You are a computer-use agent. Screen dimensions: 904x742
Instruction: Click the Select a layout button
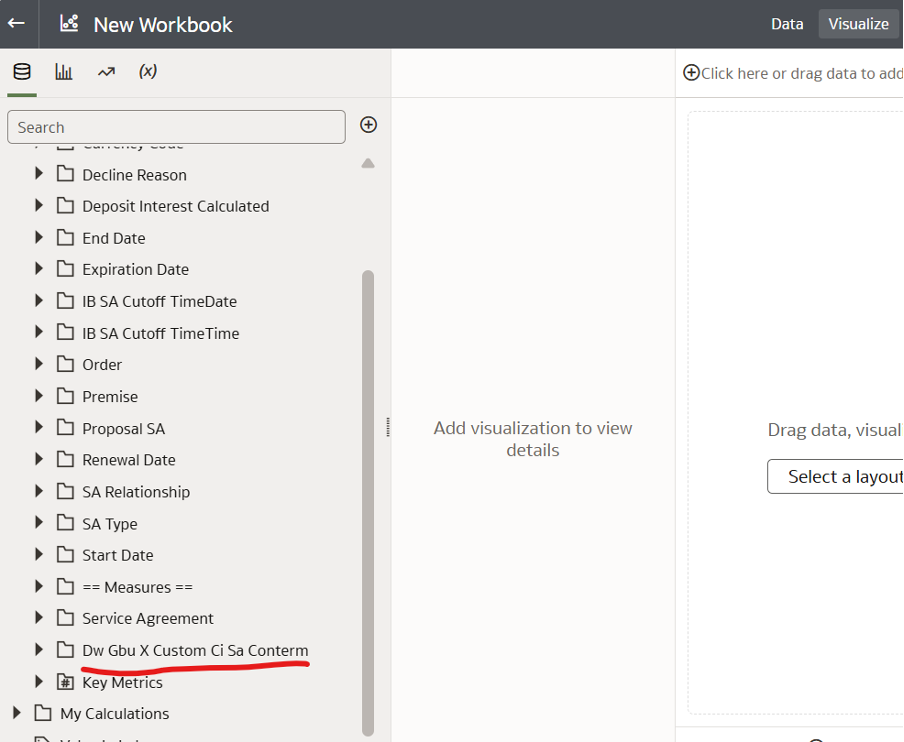tap(835, 477)
